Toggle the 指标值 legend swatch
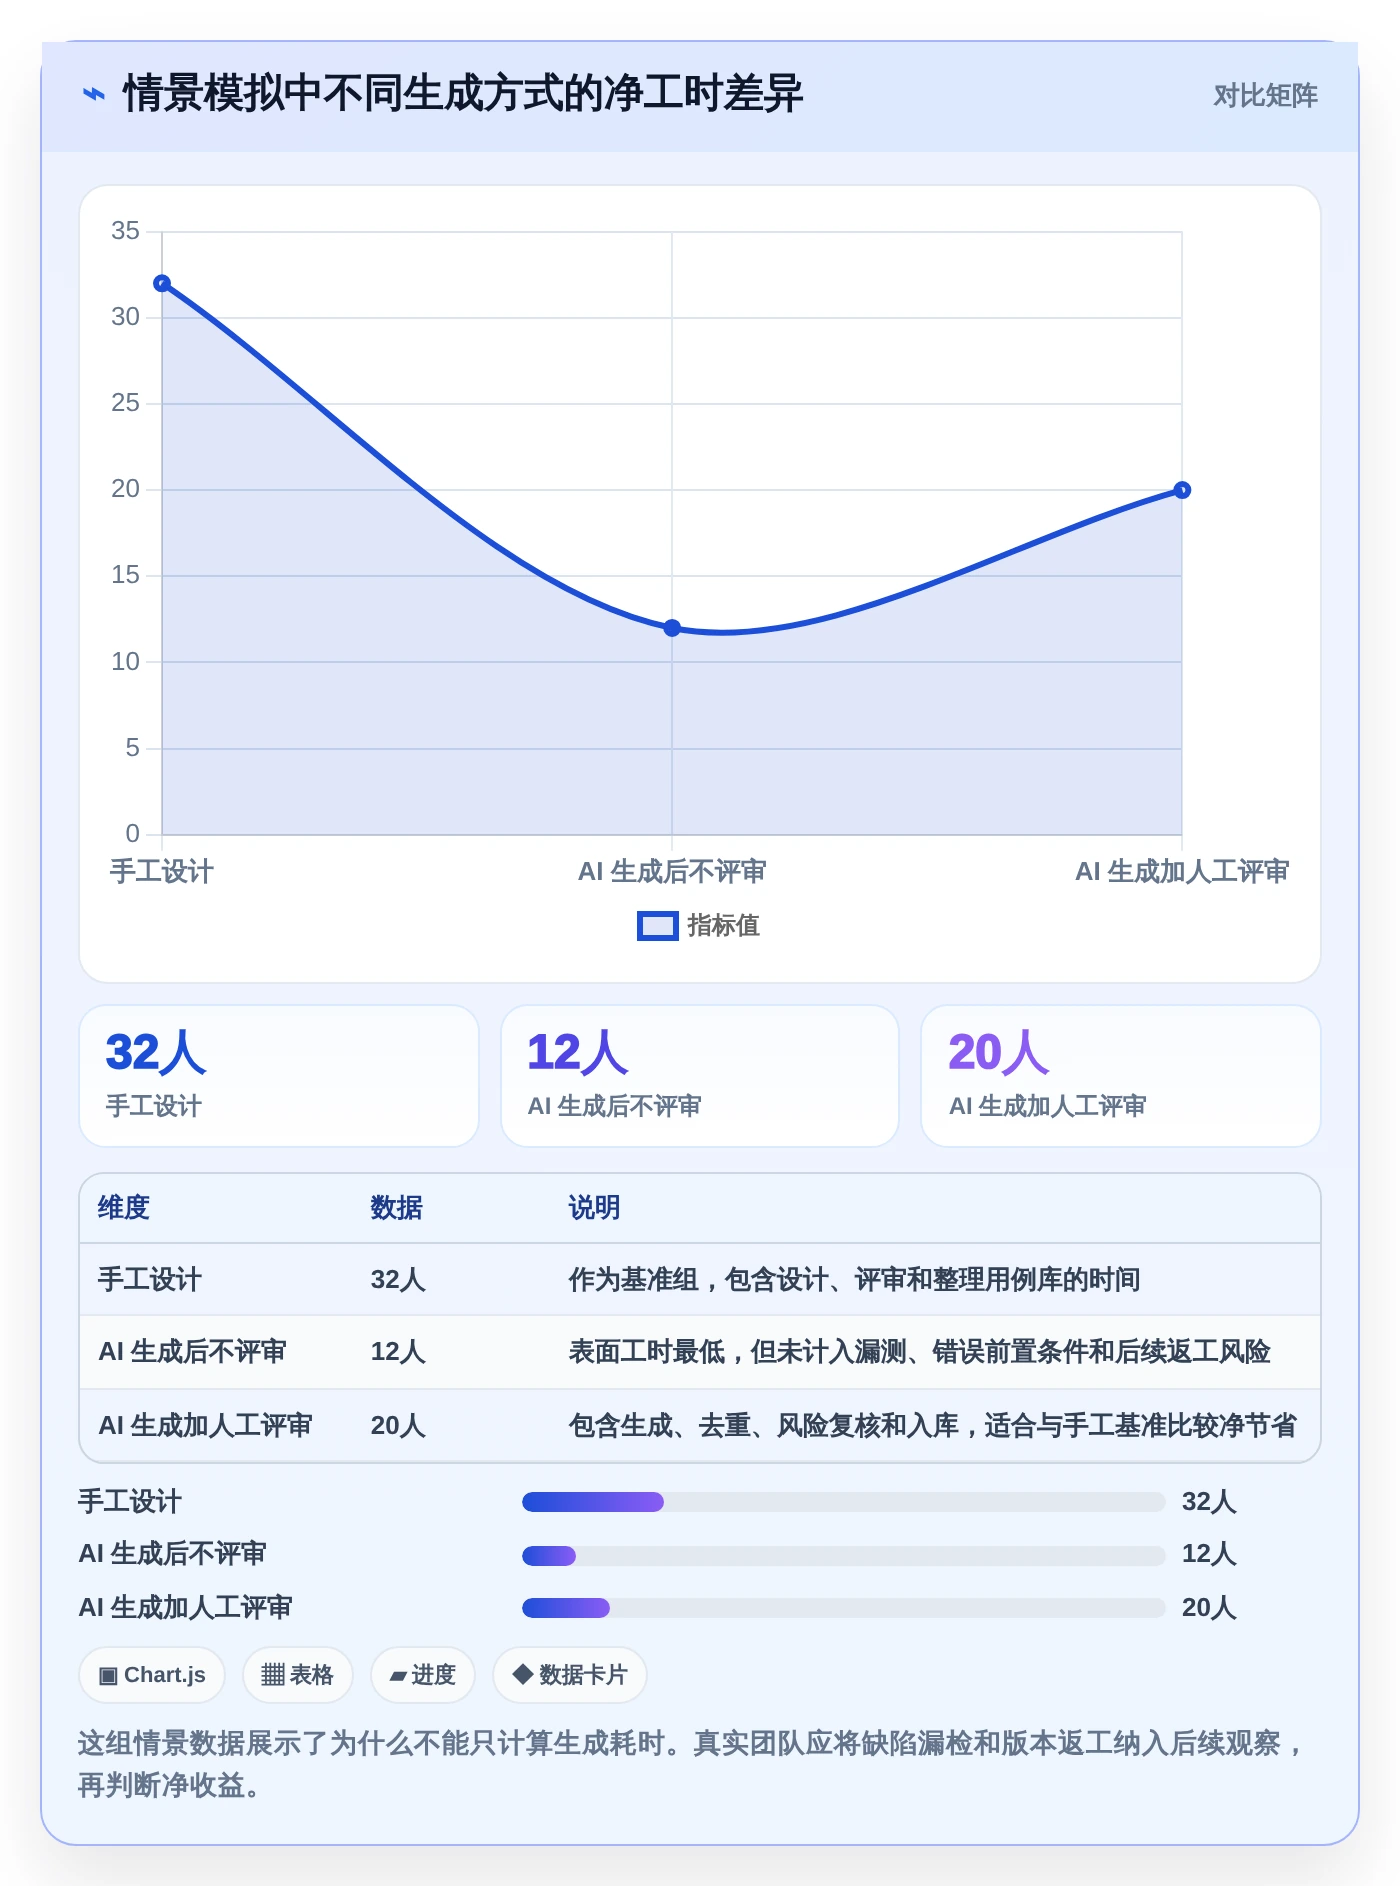Screen dimensions: 1400x1886 657,926
